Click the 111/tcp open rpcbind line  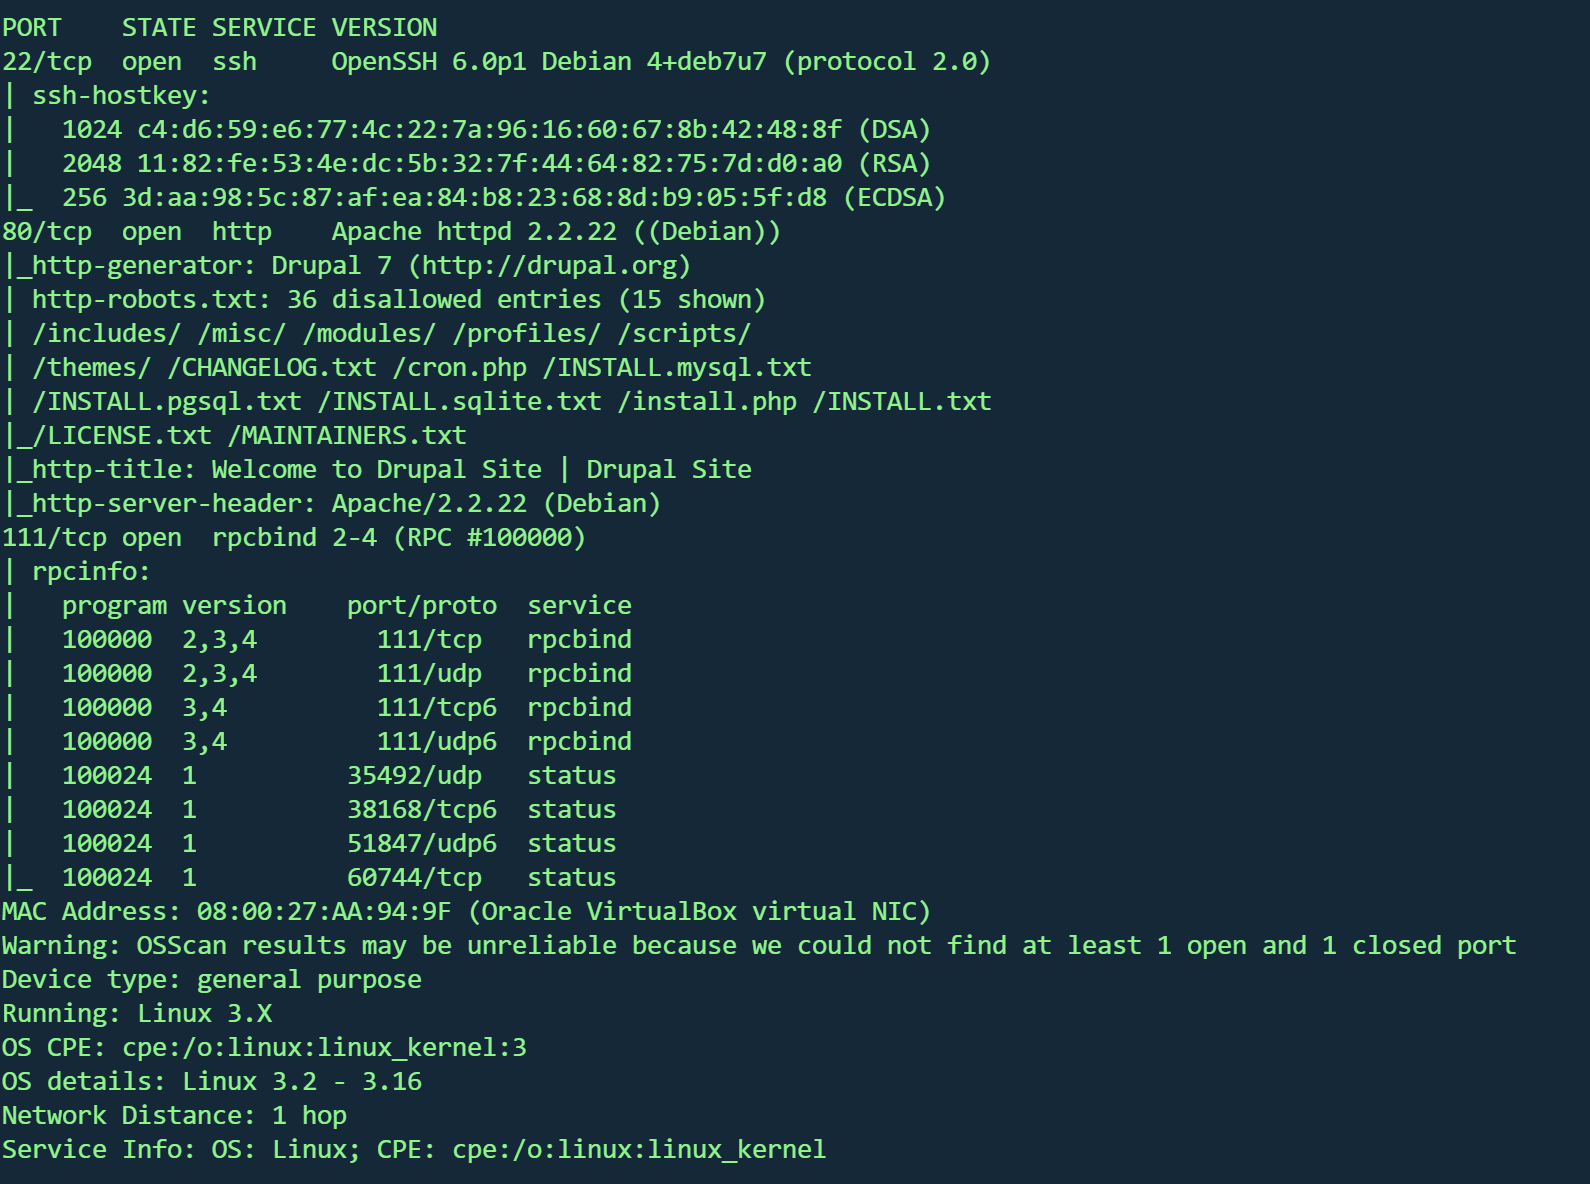click(x=293, y=538)
